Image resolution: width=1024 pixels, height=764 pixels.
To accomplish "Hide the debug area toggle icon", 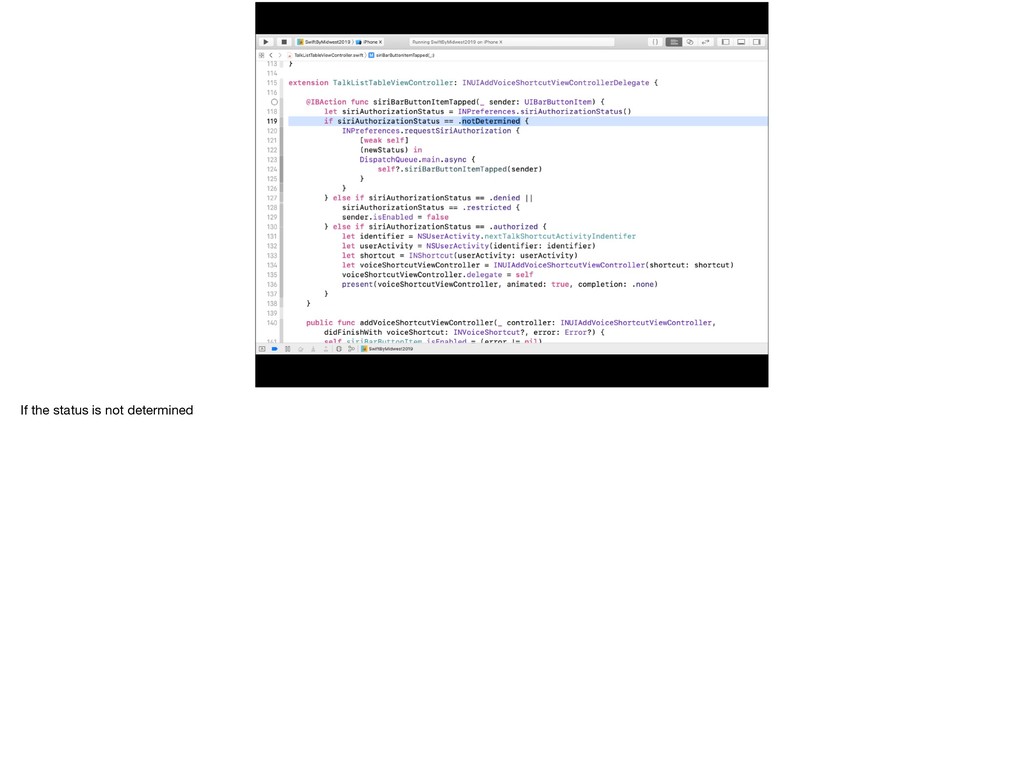I will tap(262, 349).
